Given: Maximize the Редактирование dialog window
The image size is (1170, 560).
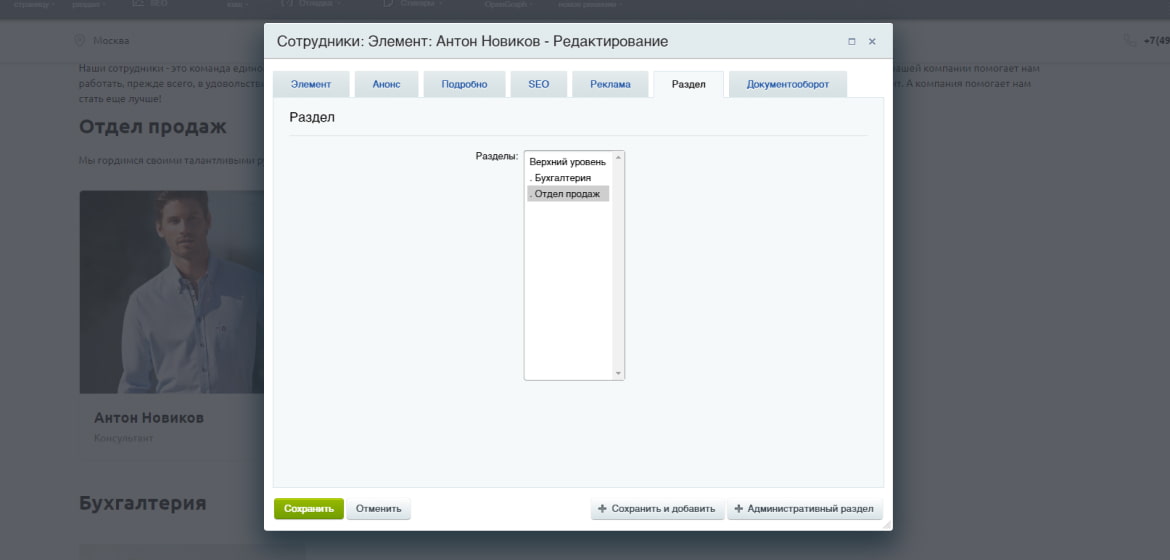Looking at the screenshot, I should coord(851,42).
